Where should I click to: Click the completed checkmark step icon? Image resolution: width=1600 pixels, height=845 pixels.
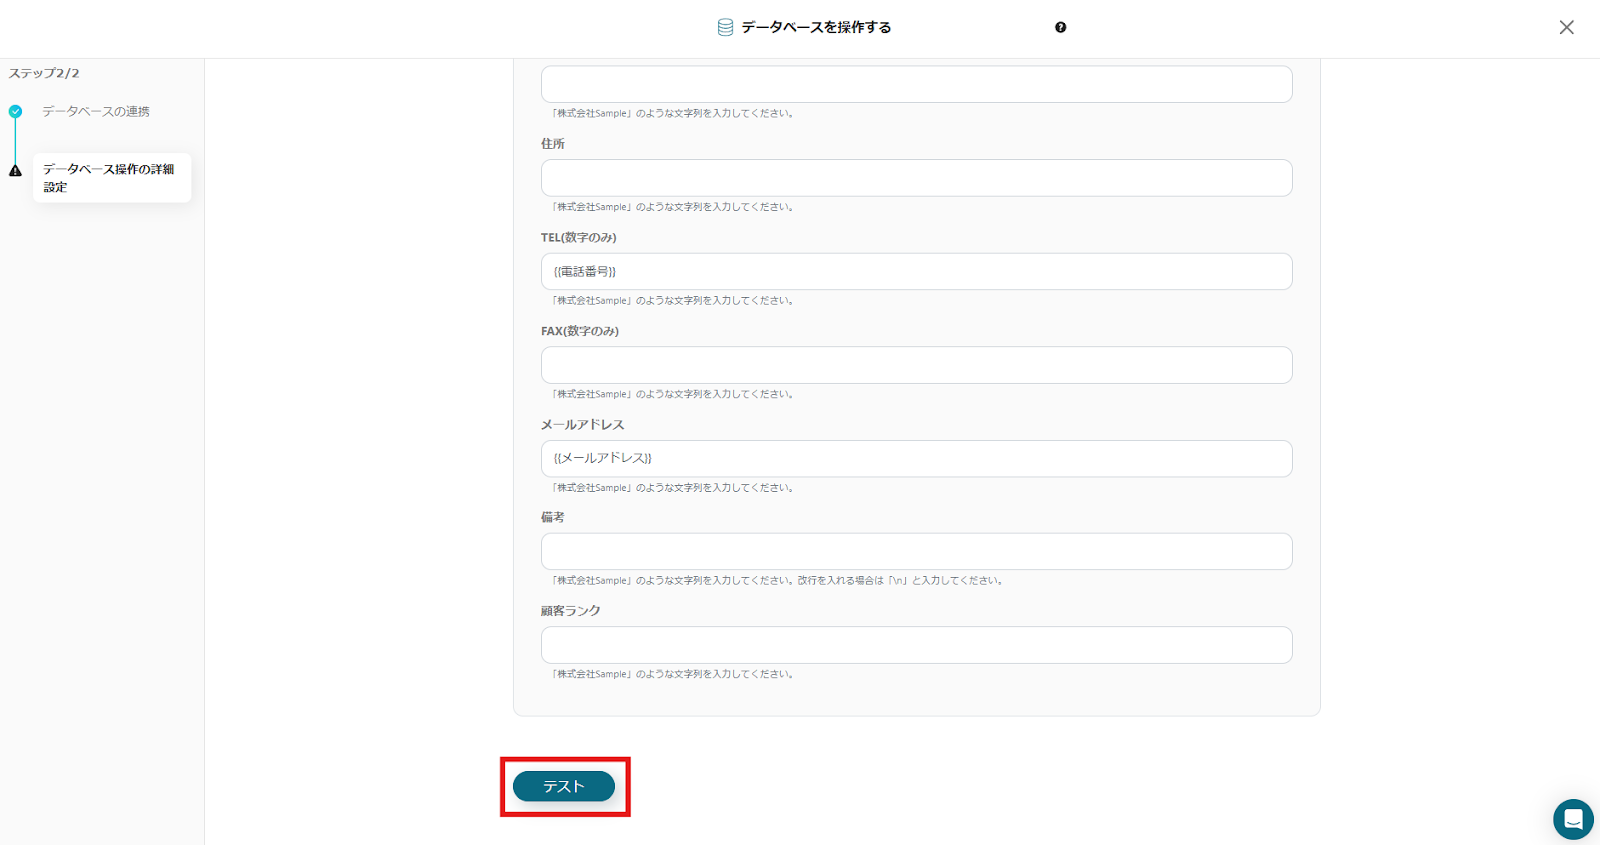tap(15, 111)
